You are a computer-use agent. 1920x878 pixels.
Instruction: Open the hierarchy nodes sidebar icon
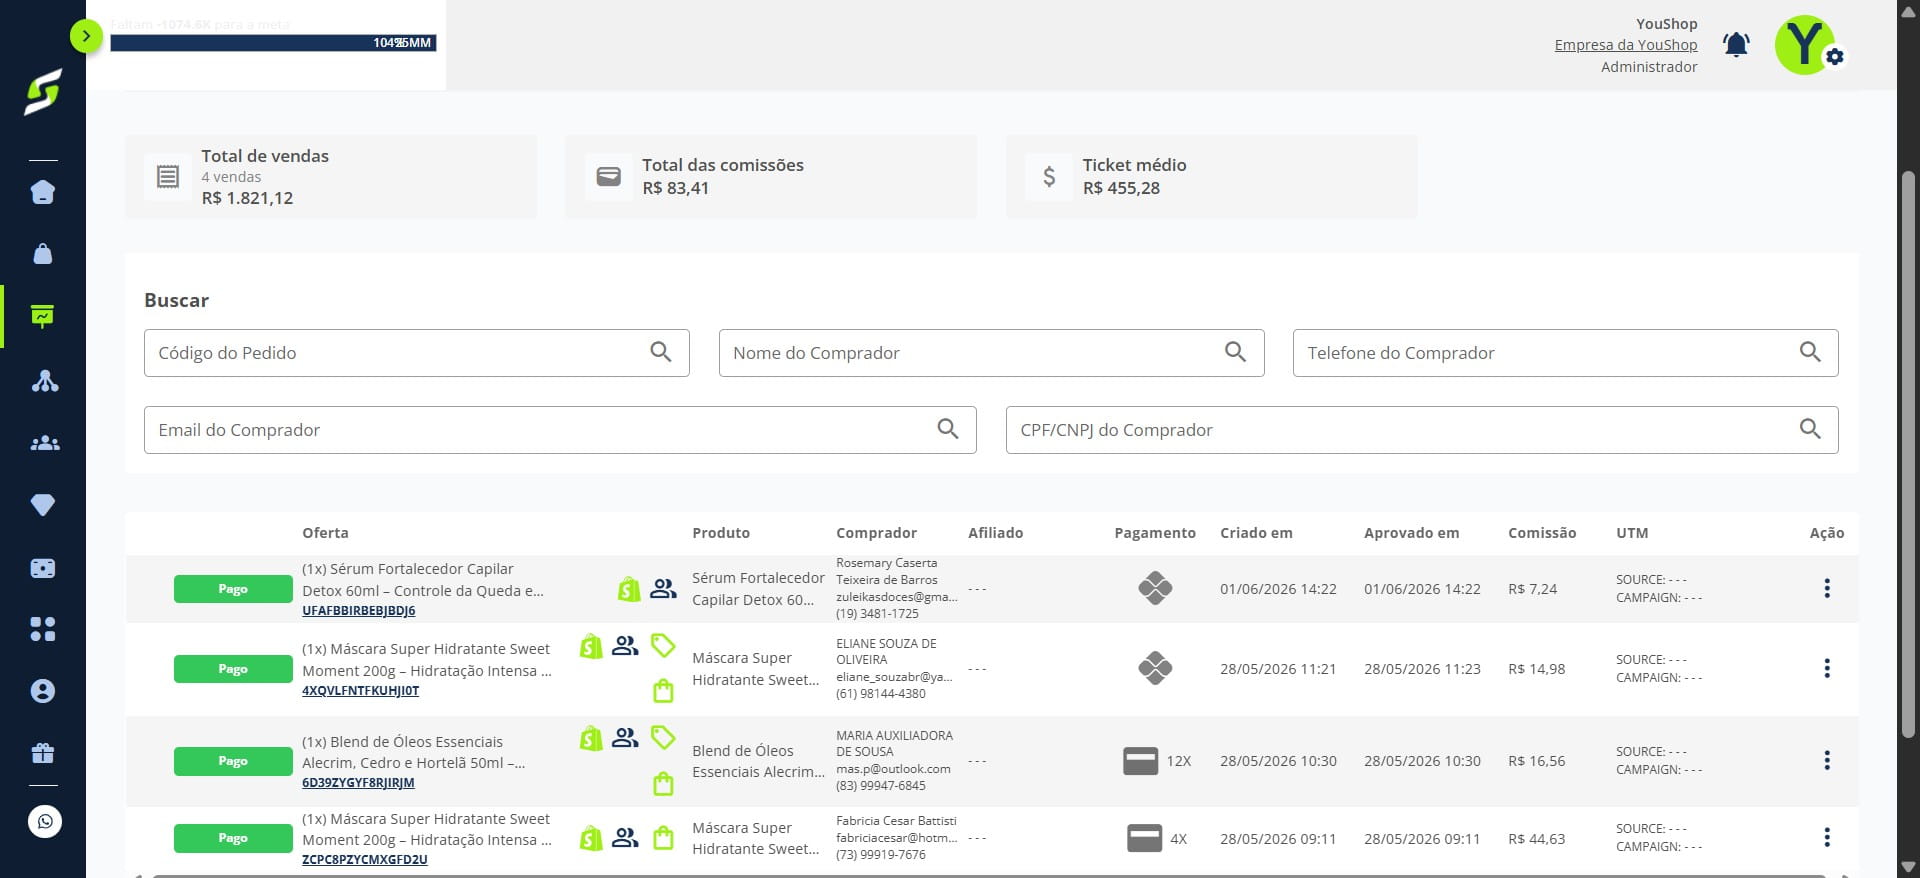click(x=44, y=380)
